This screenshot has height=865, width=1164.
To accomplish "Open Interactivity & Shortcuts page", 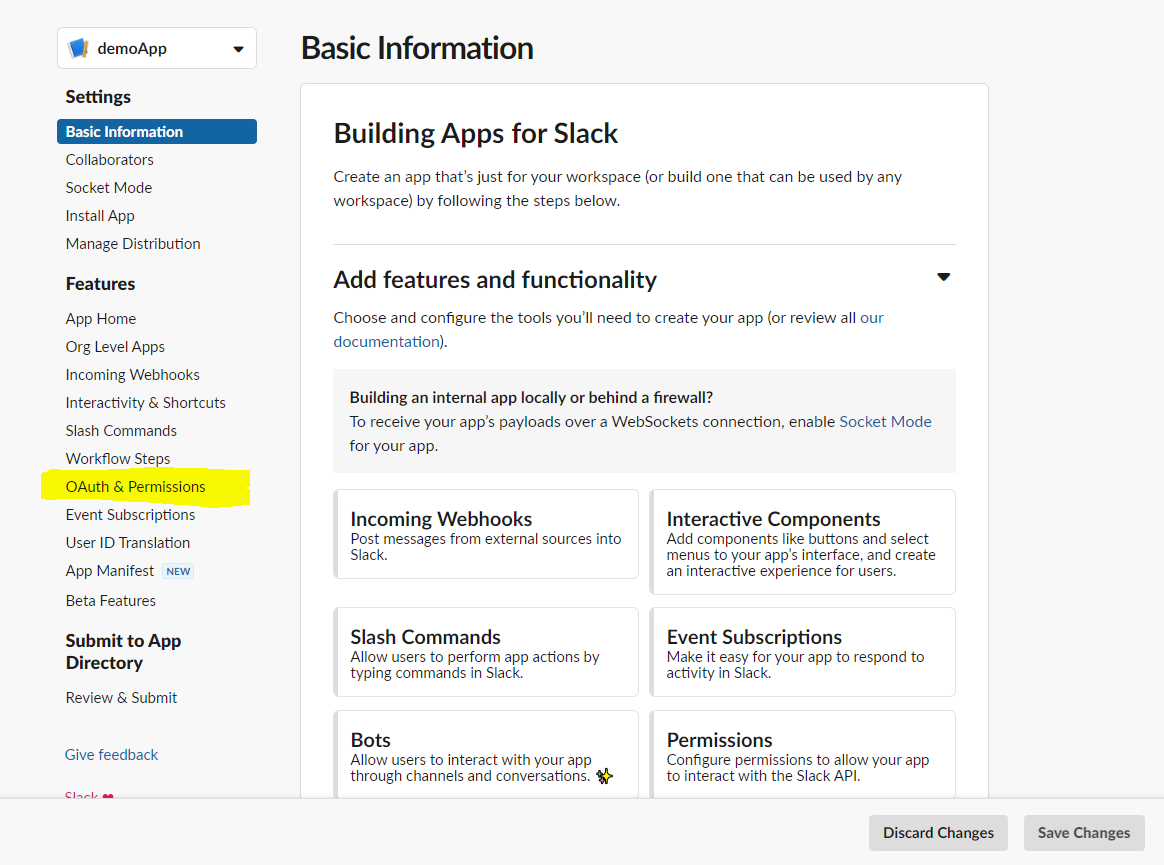I will coord(146,402).
